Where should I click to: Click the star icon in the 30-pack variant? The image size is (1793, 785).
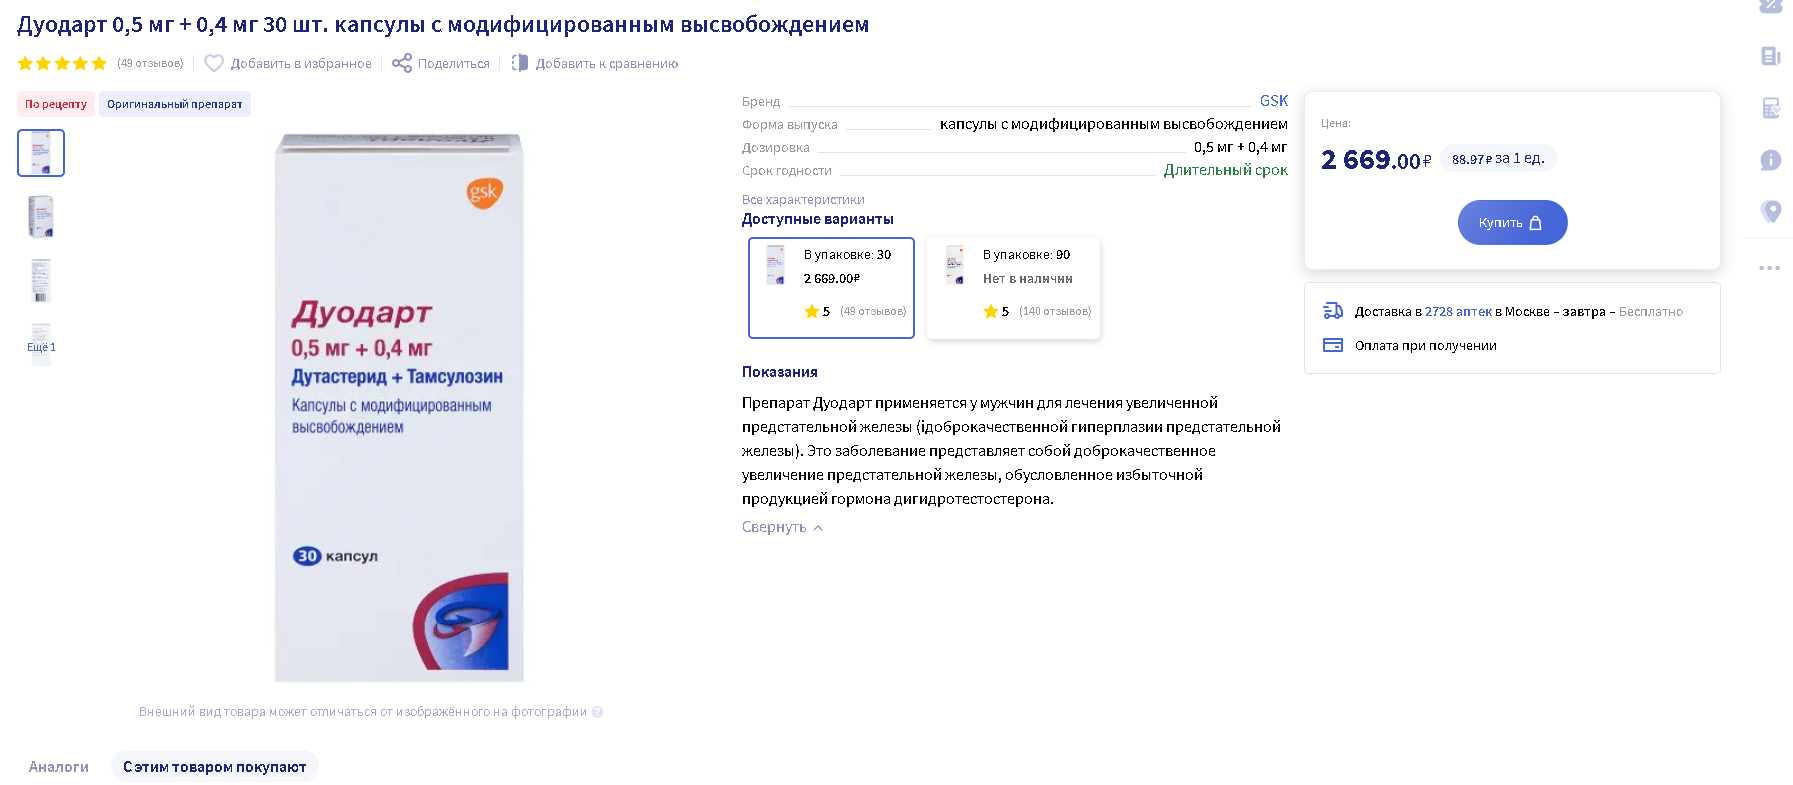(x=812, y=311)
